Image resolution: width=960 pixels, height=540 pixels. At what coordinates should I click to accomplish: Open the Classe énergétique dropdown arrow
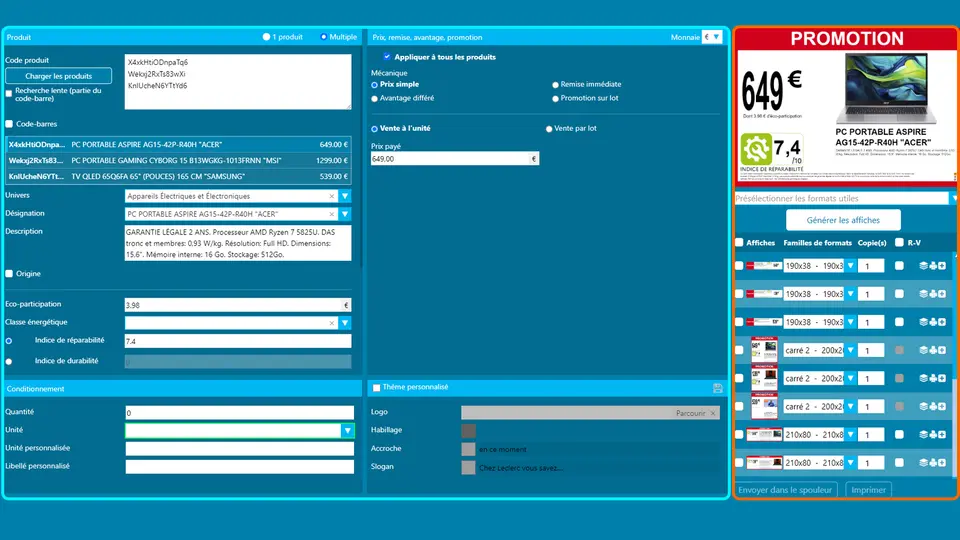pos(345,323)
